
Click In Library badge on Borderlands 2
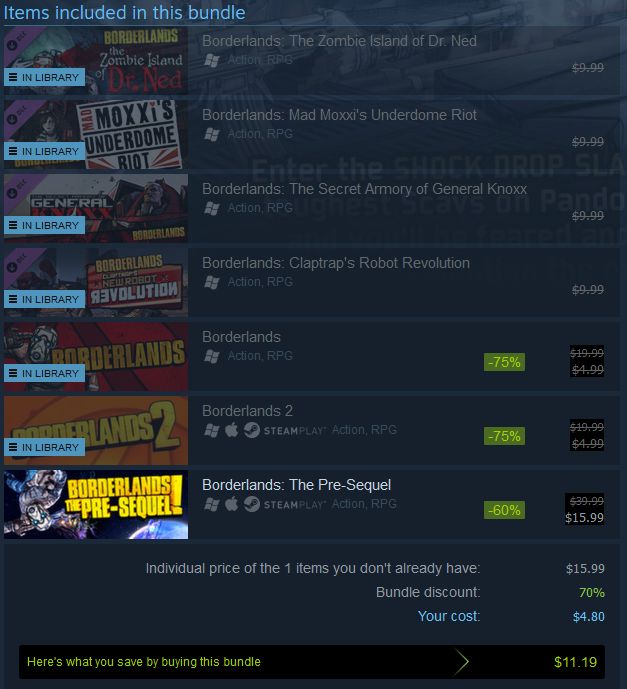pos(44,447)
